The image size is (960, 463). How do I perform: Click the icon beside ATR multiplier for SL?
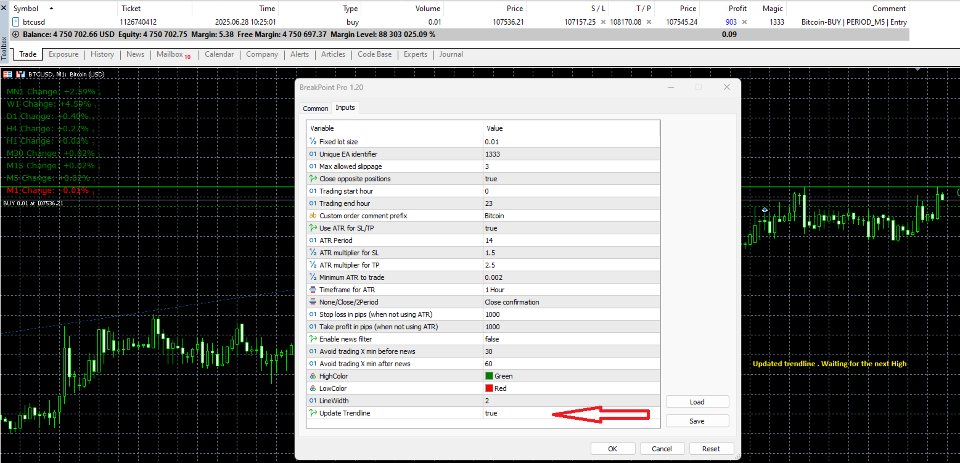pos(313,252)
